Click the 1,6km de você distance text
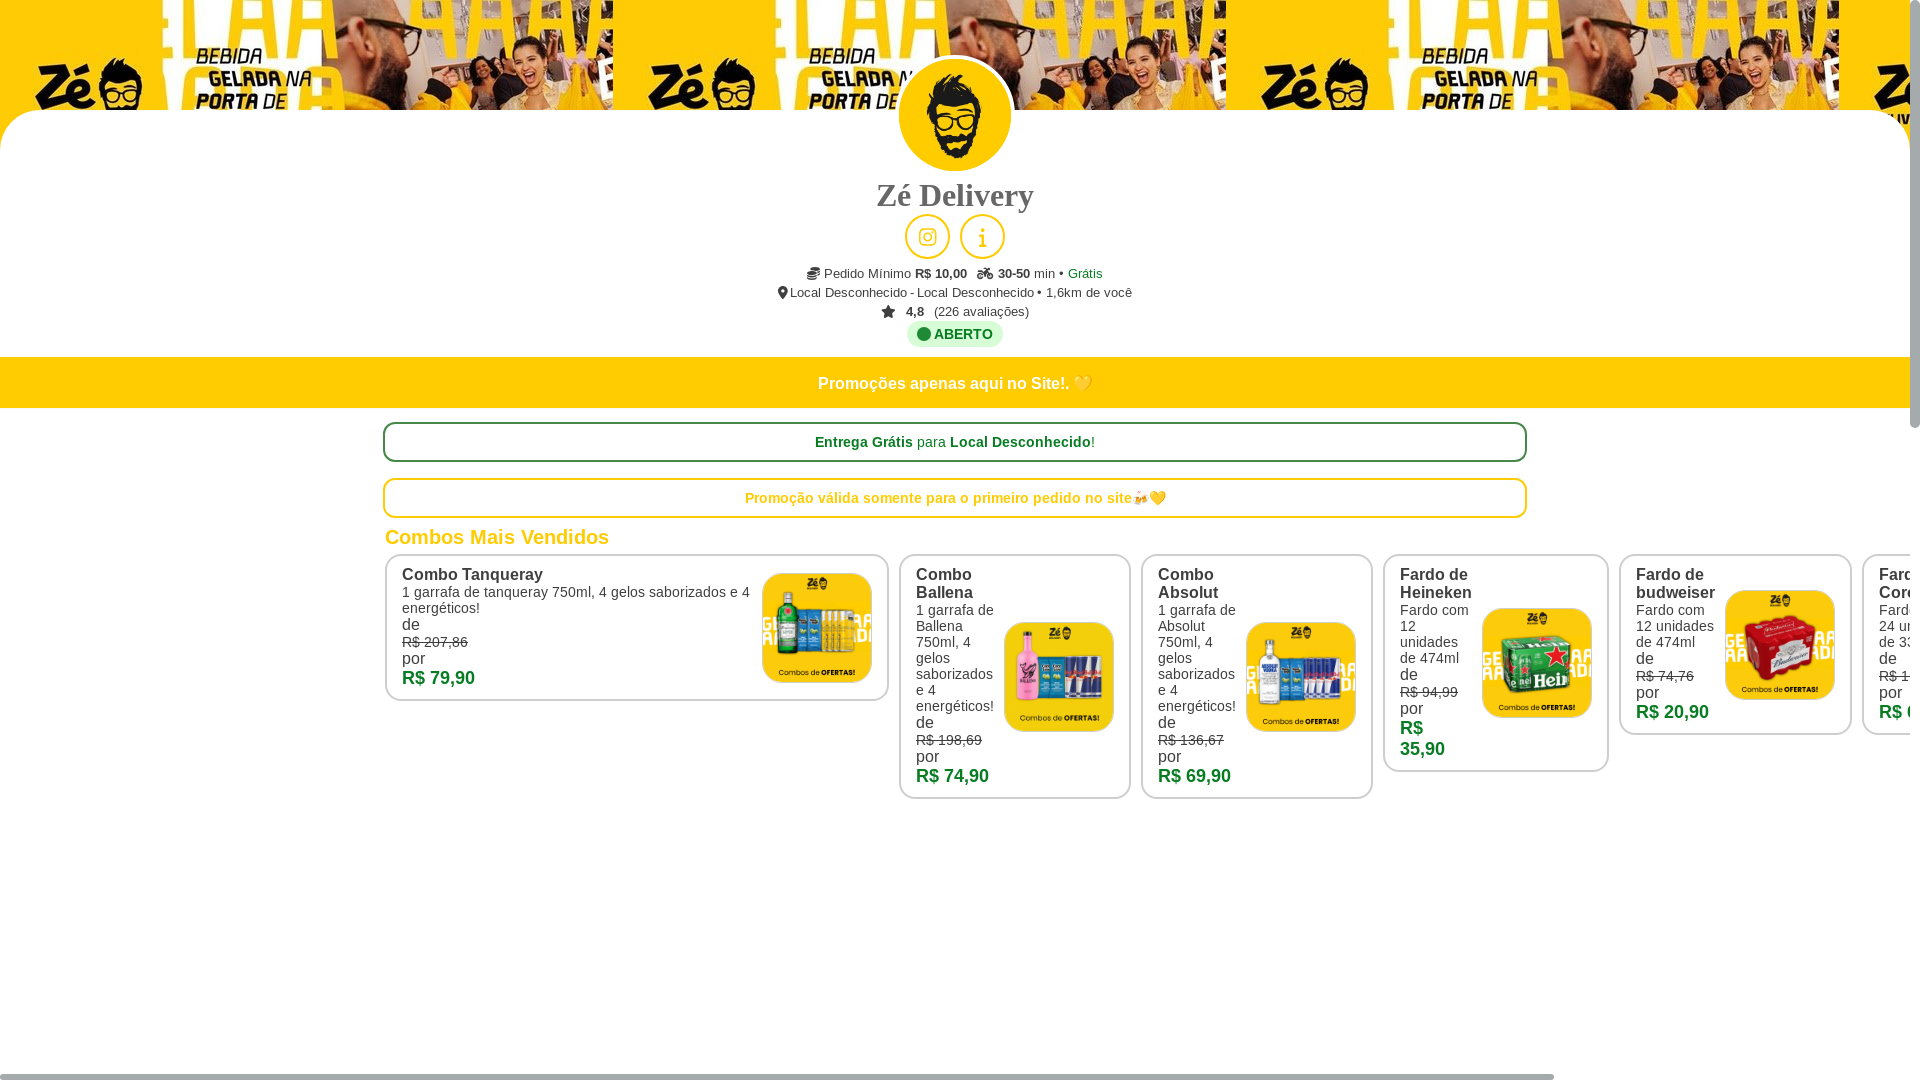 click(x=1089, y=293)
